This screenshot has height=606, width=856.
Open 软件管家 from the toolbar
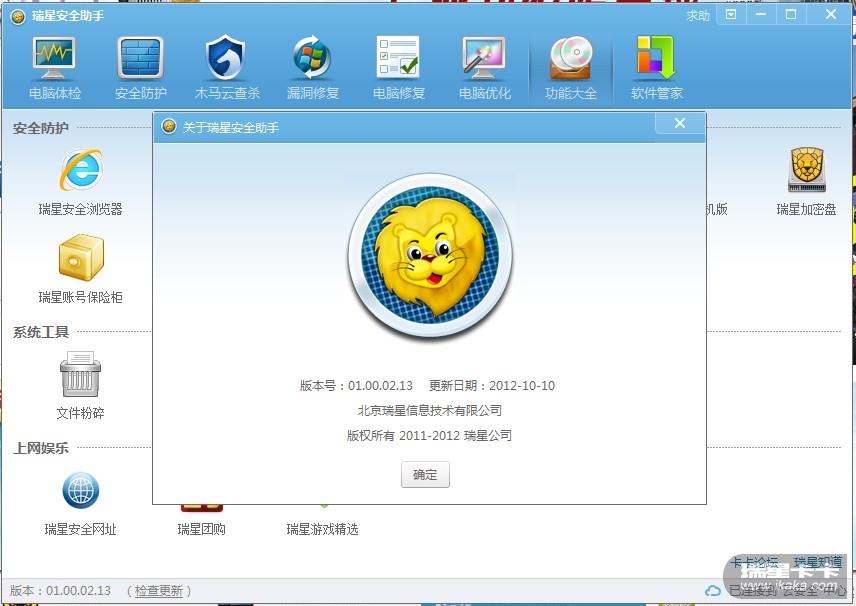[656, 68]
